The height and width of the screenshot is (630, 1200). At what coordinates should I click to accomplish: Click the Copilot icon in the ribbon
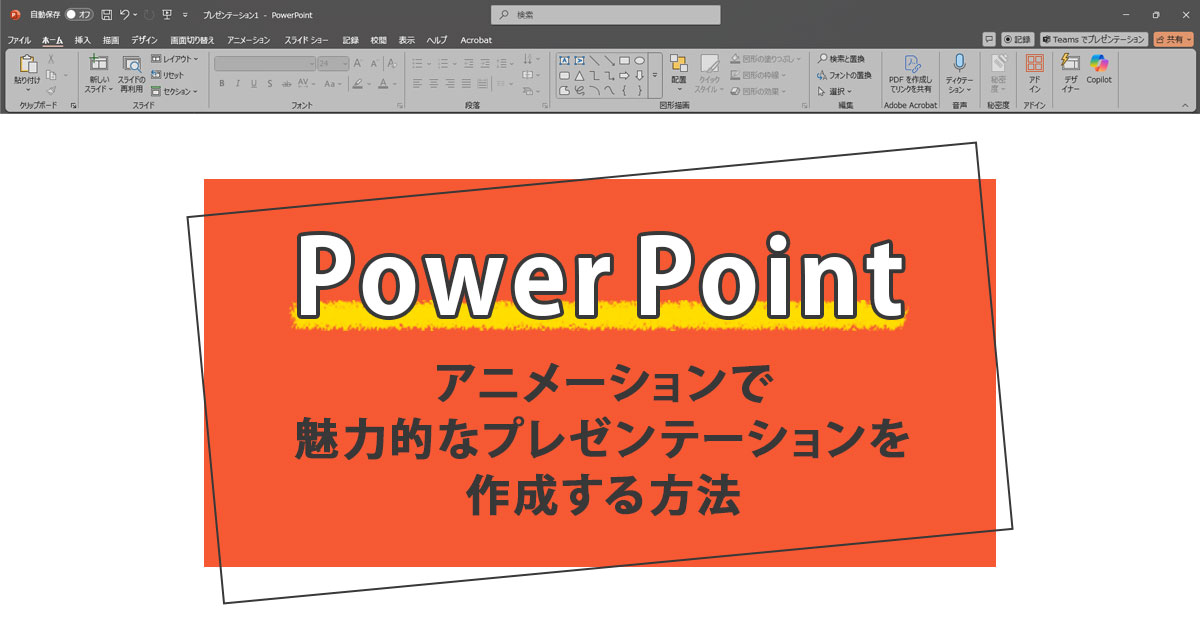tap(1099, 64)
